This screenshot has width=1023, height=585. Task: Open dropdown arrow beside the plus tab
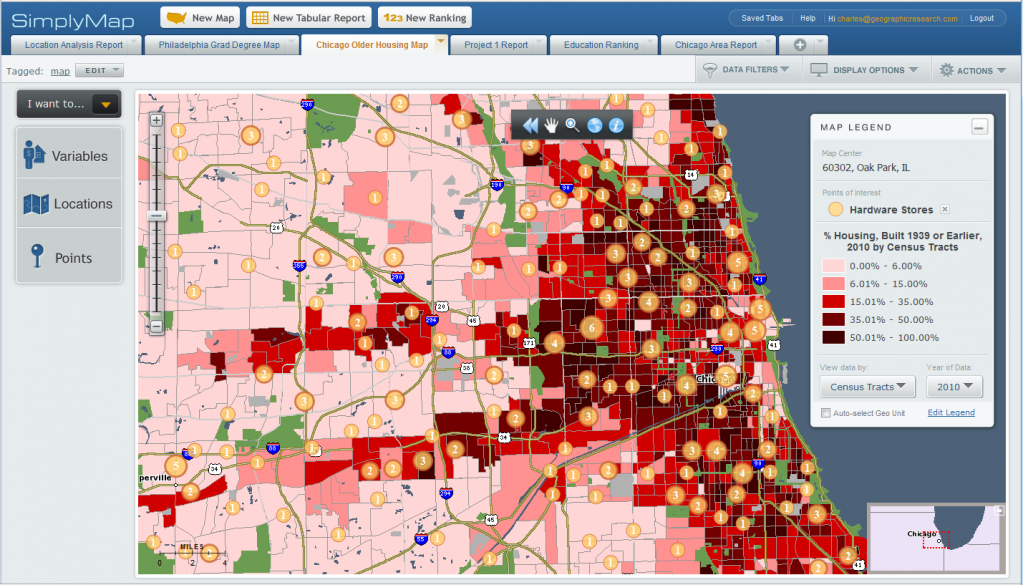pyautogui.click(x=821, y=44)
